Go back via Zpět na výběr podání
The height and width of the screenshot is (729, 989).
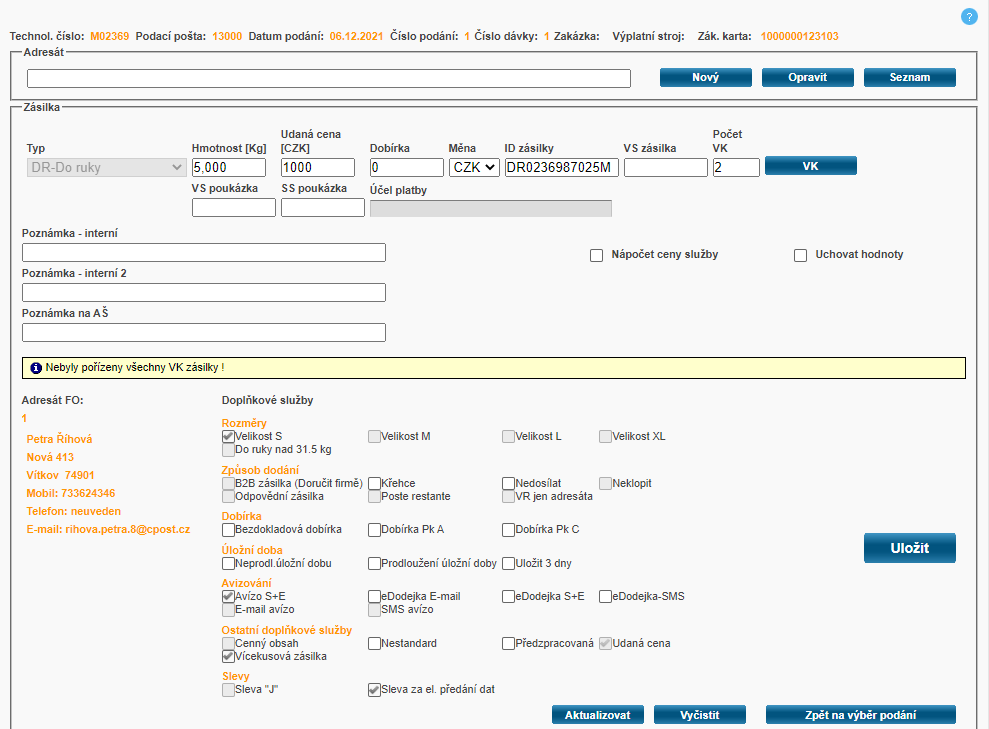[x=861, y=714]
